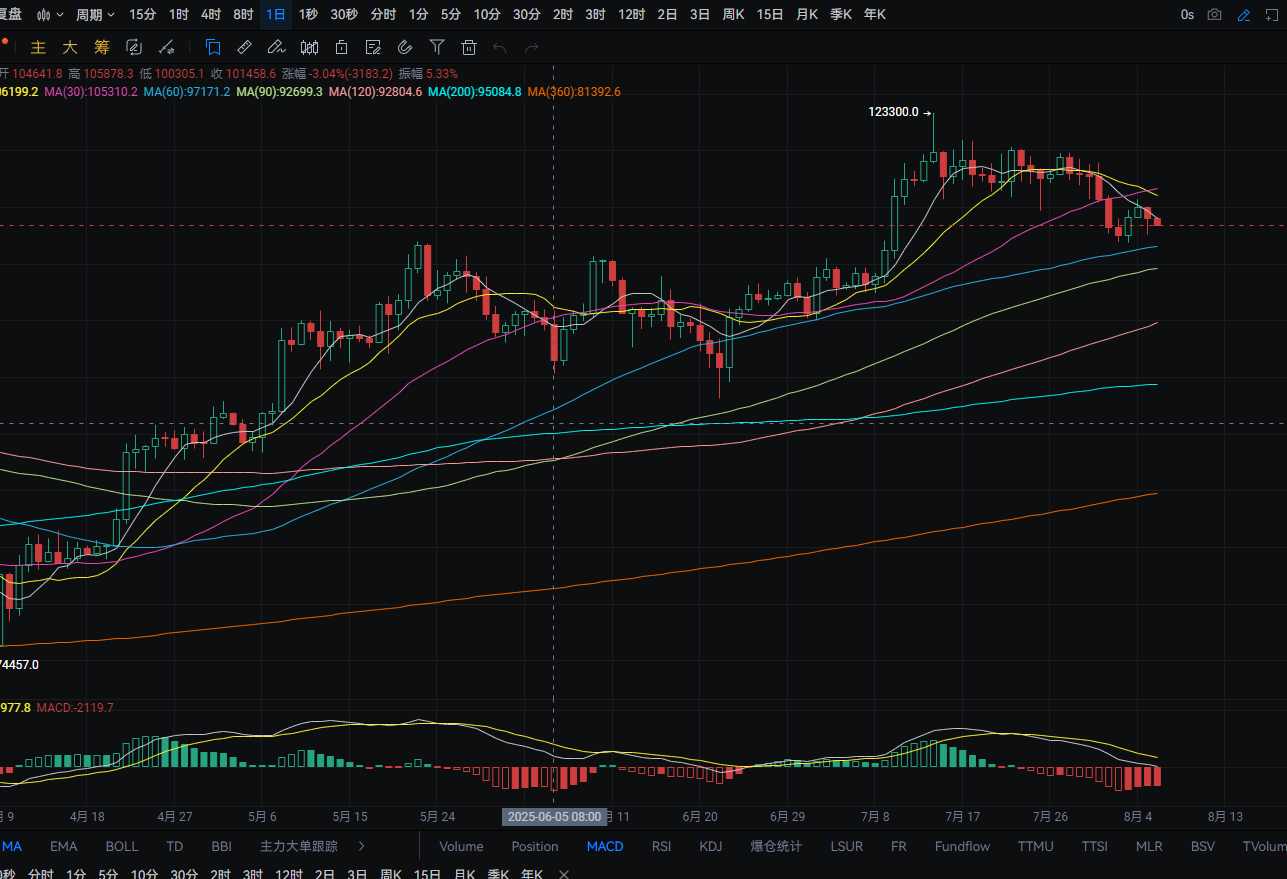Open the funnel filter icon

coord(437,47)
